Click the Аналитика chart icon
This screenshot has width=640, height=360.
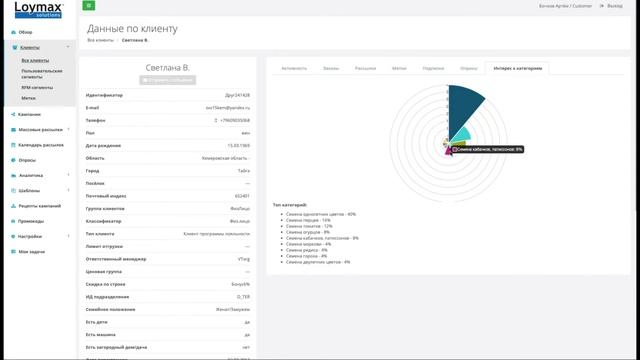click(x=13, y=176)
